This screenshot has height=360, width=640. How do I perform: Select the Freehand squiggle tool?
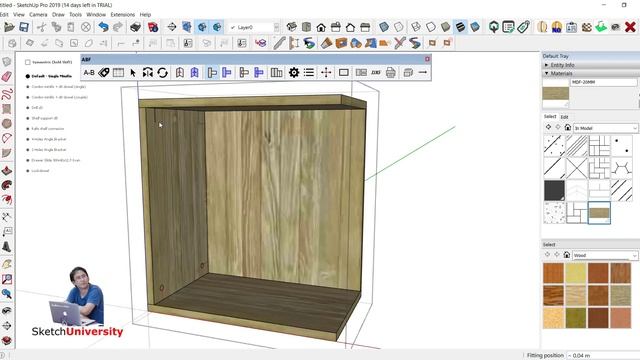(x=7, y=94)
